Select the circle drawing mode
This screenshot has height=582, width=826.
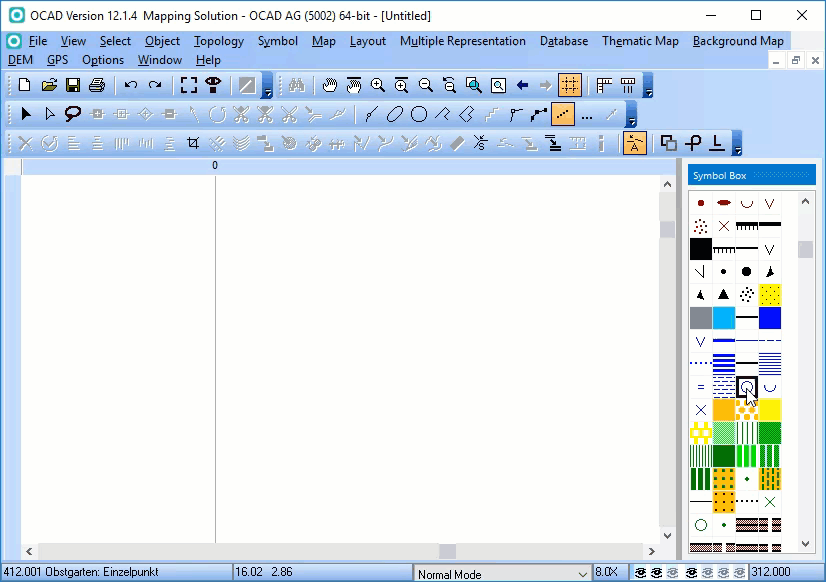click(x=419, y=114)
